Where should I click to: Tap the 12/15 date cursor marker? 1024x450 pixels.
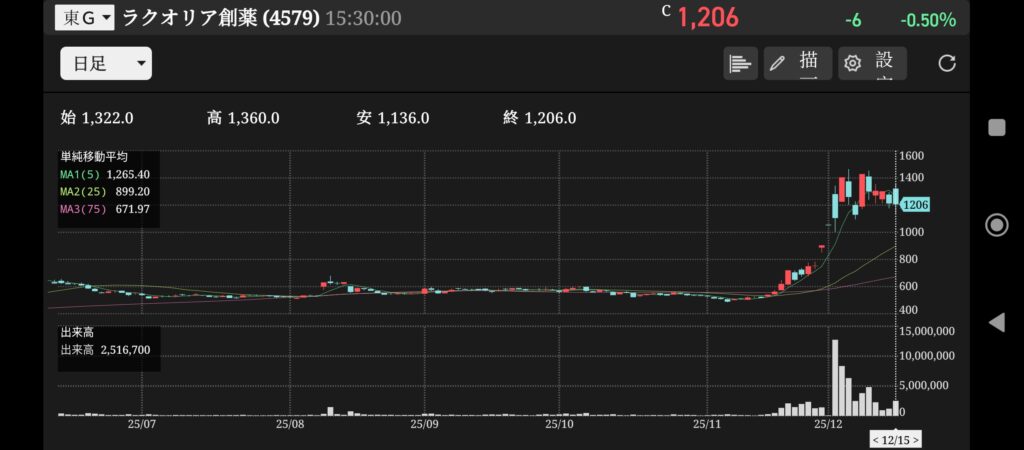(x=896, y=439)
